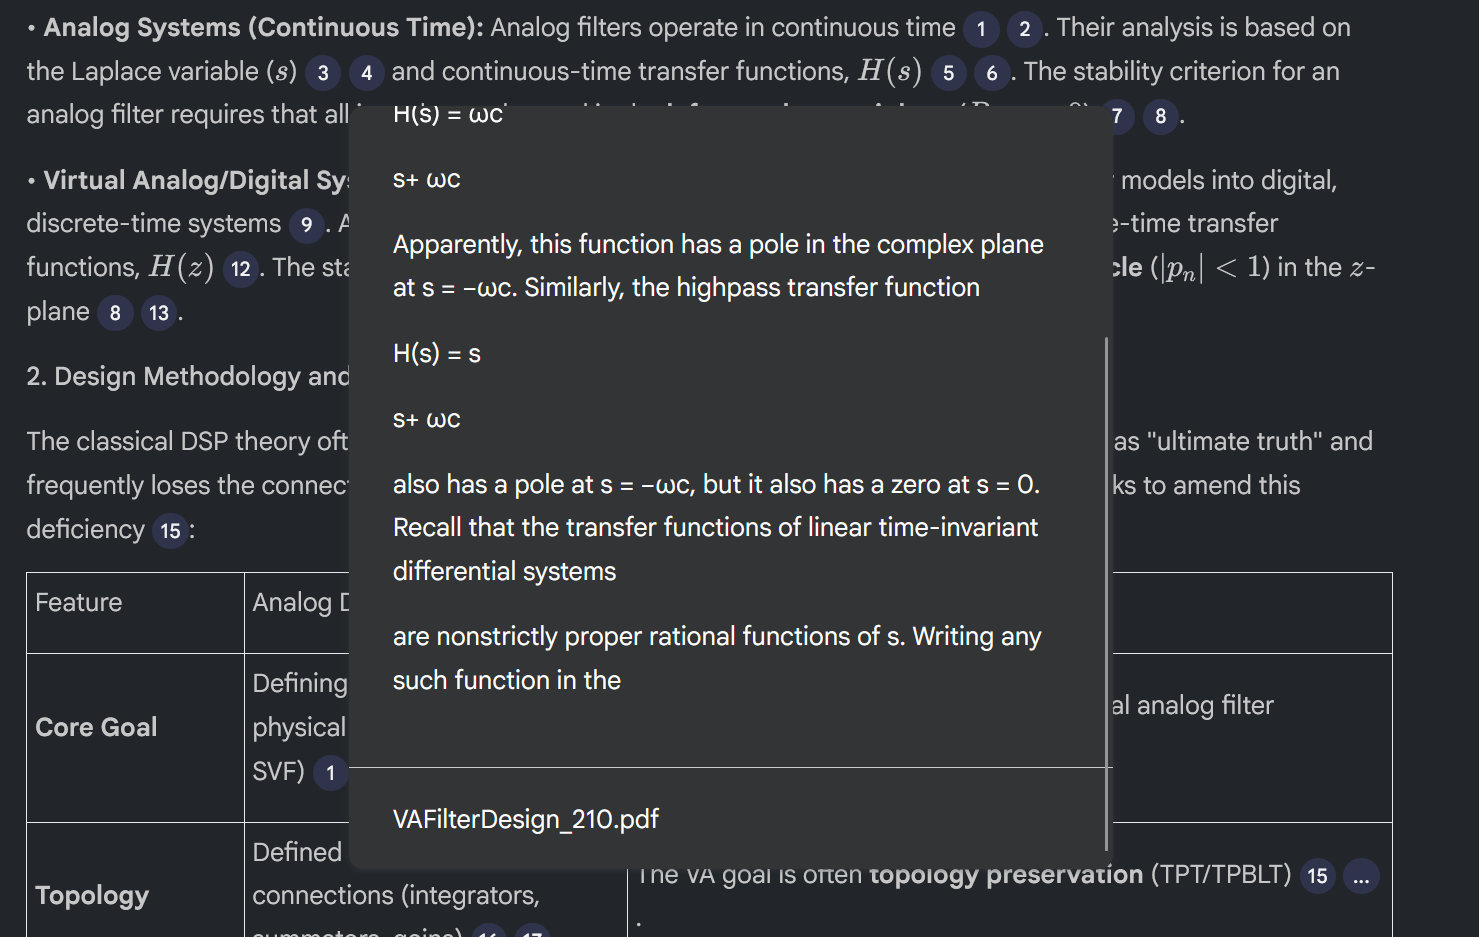Click citation 5 after the H(s) formula
The height and width of the screenshot is (937, 1479).
tap(947, 73)
